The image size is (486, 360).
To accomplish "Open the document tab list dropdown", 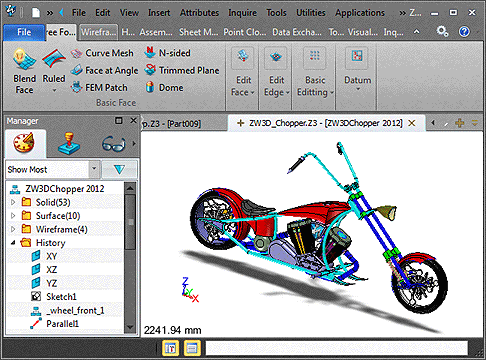I will coord(475,123).
